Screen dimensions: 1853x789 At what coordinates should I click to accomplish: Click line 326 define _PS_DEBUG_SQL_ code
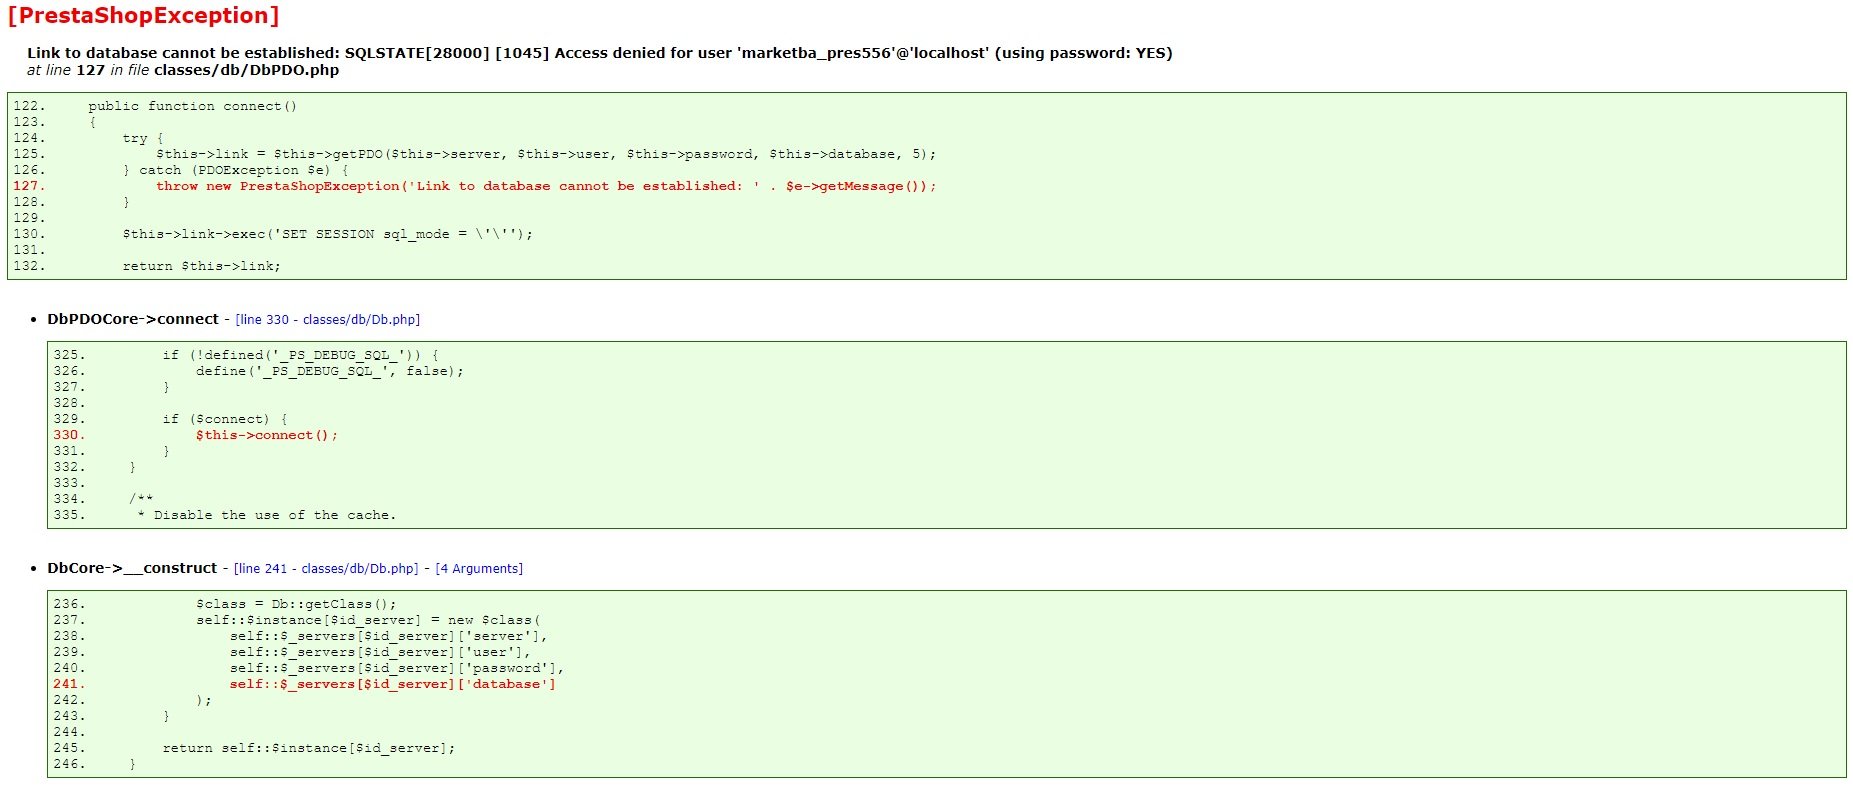coord(330,371)
